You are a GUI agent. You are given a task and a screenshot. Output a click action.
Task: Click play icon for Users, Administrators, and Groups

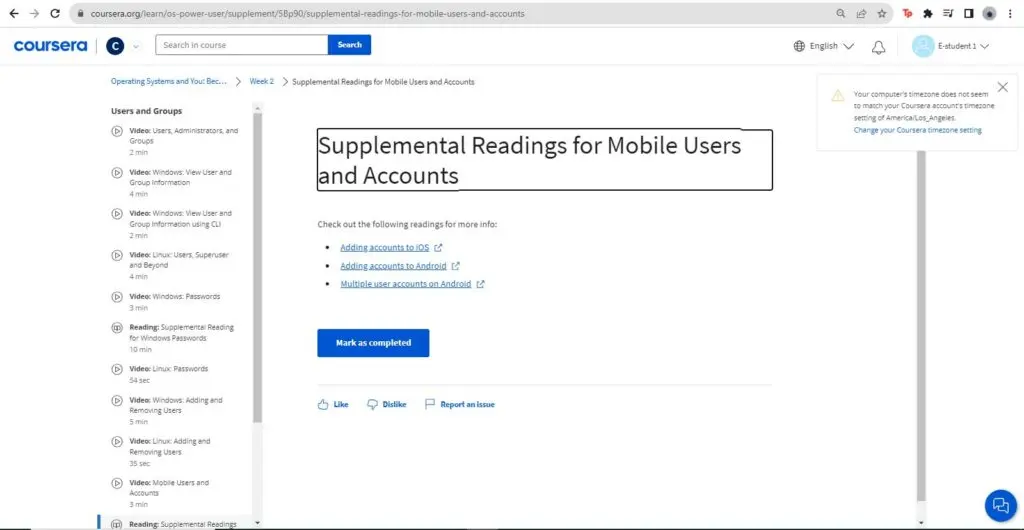click(x=117, y=131)
